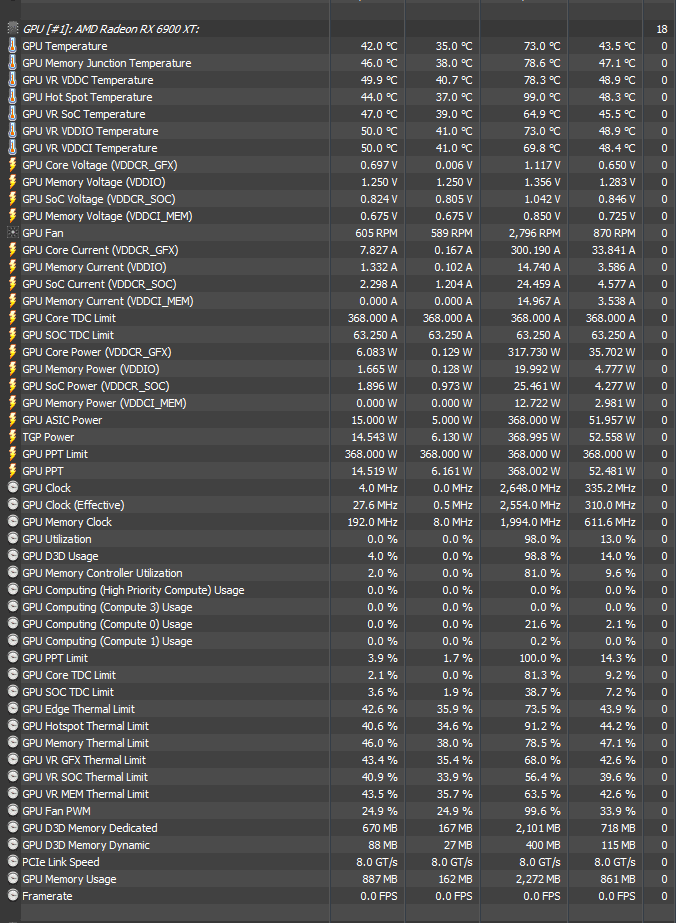Select the GPU Memory Controller Utilization label
The width and height of the screenshot is (676, 923).
[102, 573]
